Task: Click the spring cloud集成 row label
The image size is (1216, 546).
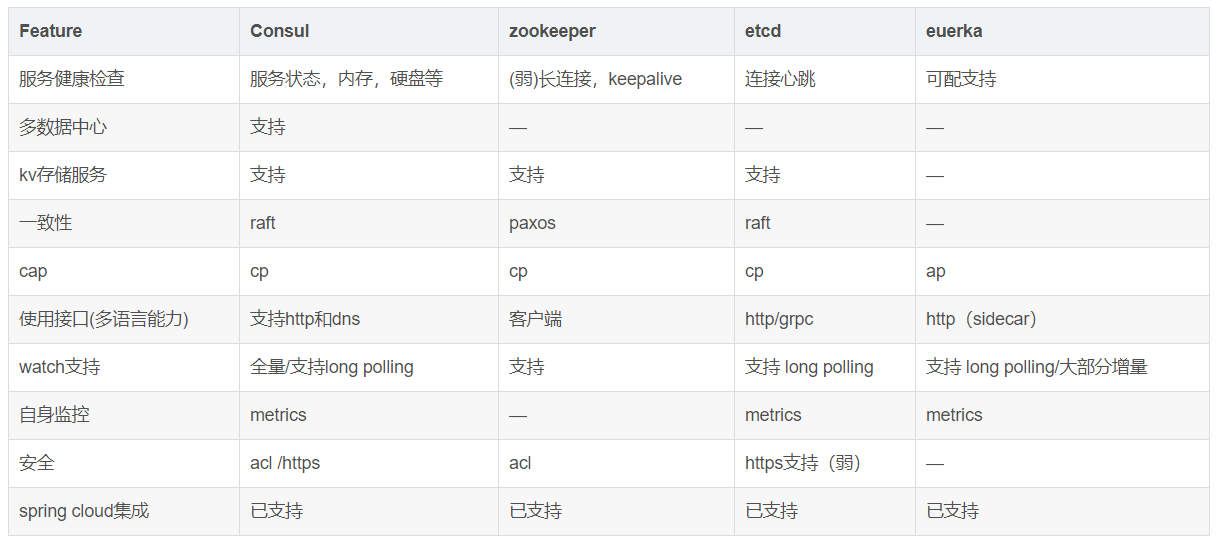Action: coord(84,511)
